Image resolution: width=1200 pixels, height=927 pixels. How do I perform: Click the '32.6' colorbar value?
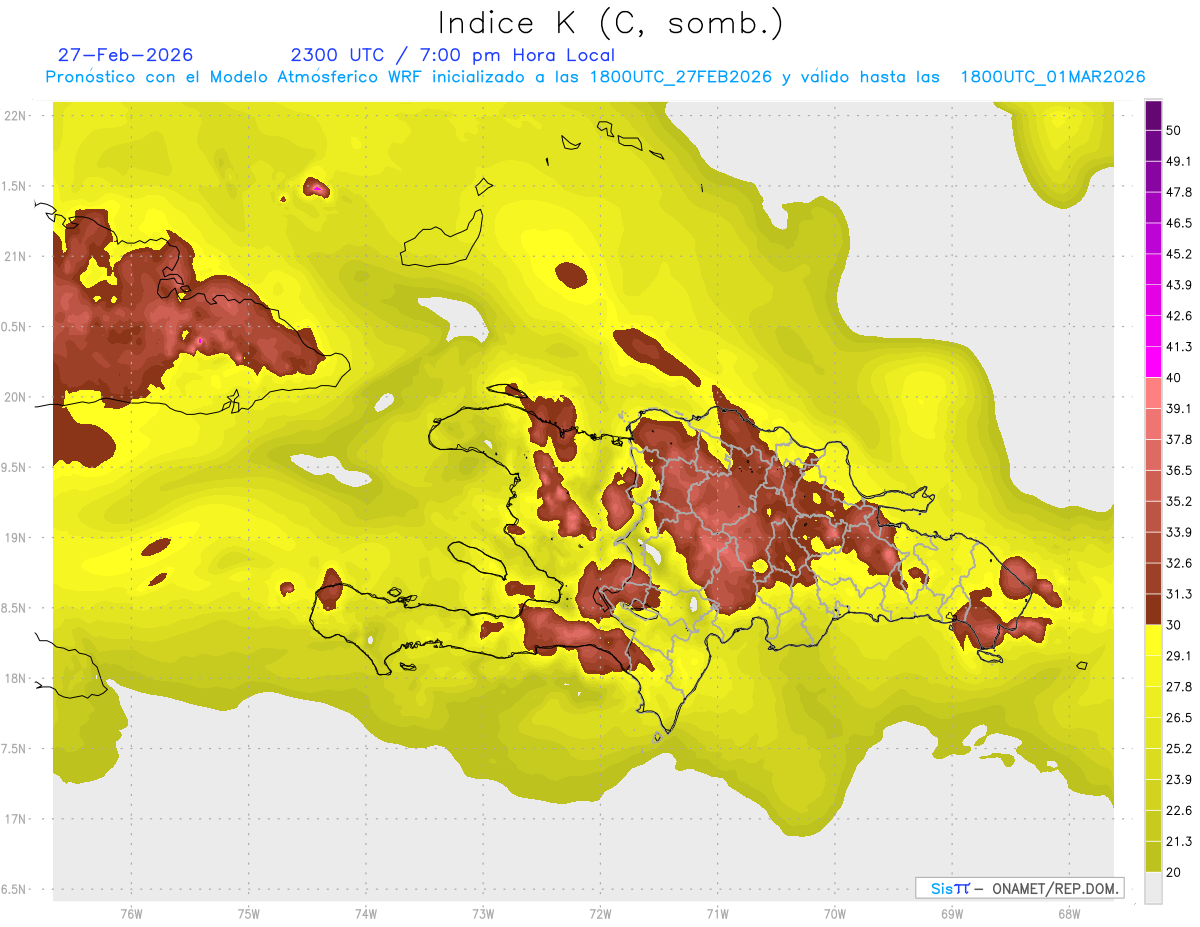click(1179, 563)
